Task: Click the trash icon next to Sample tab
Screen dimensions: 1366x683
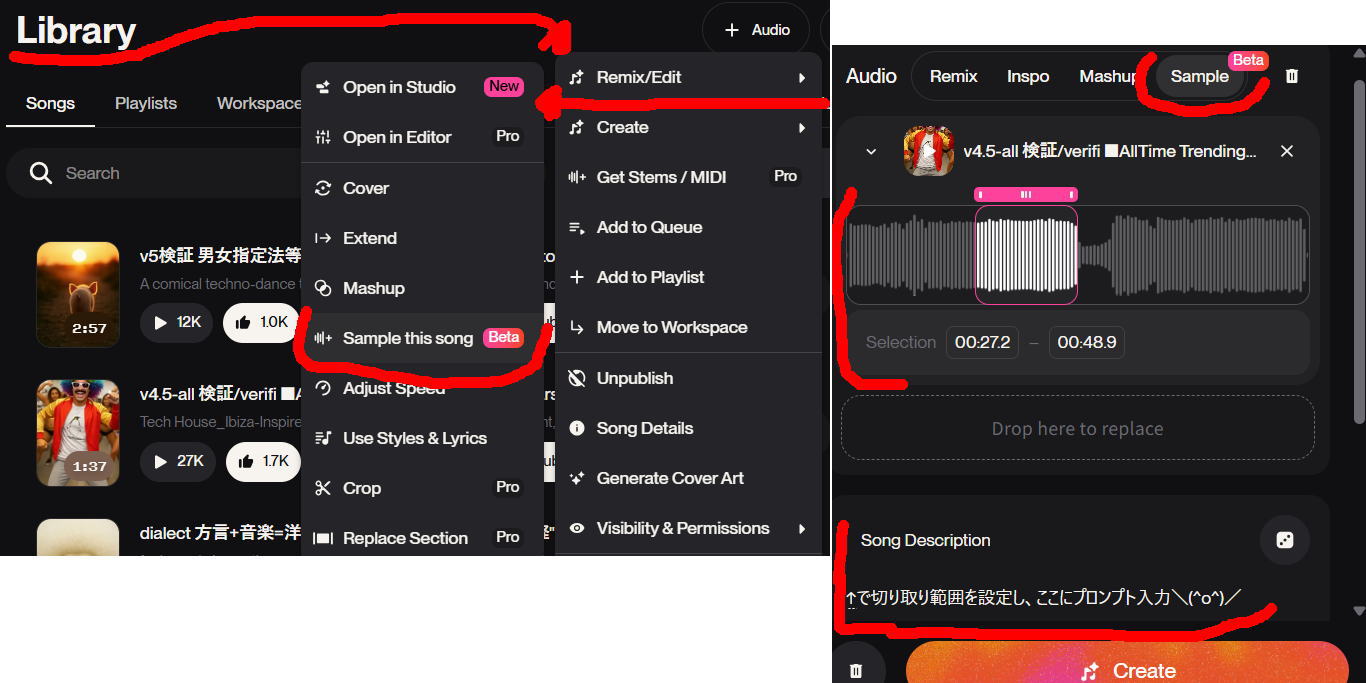Action: 1292,76
